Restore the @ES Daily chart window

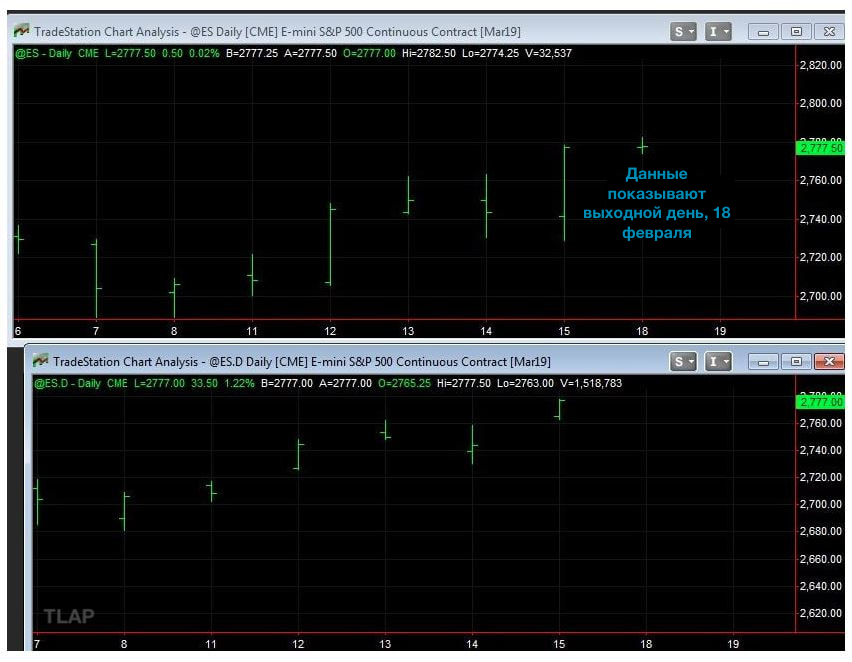tap(796, 32)
